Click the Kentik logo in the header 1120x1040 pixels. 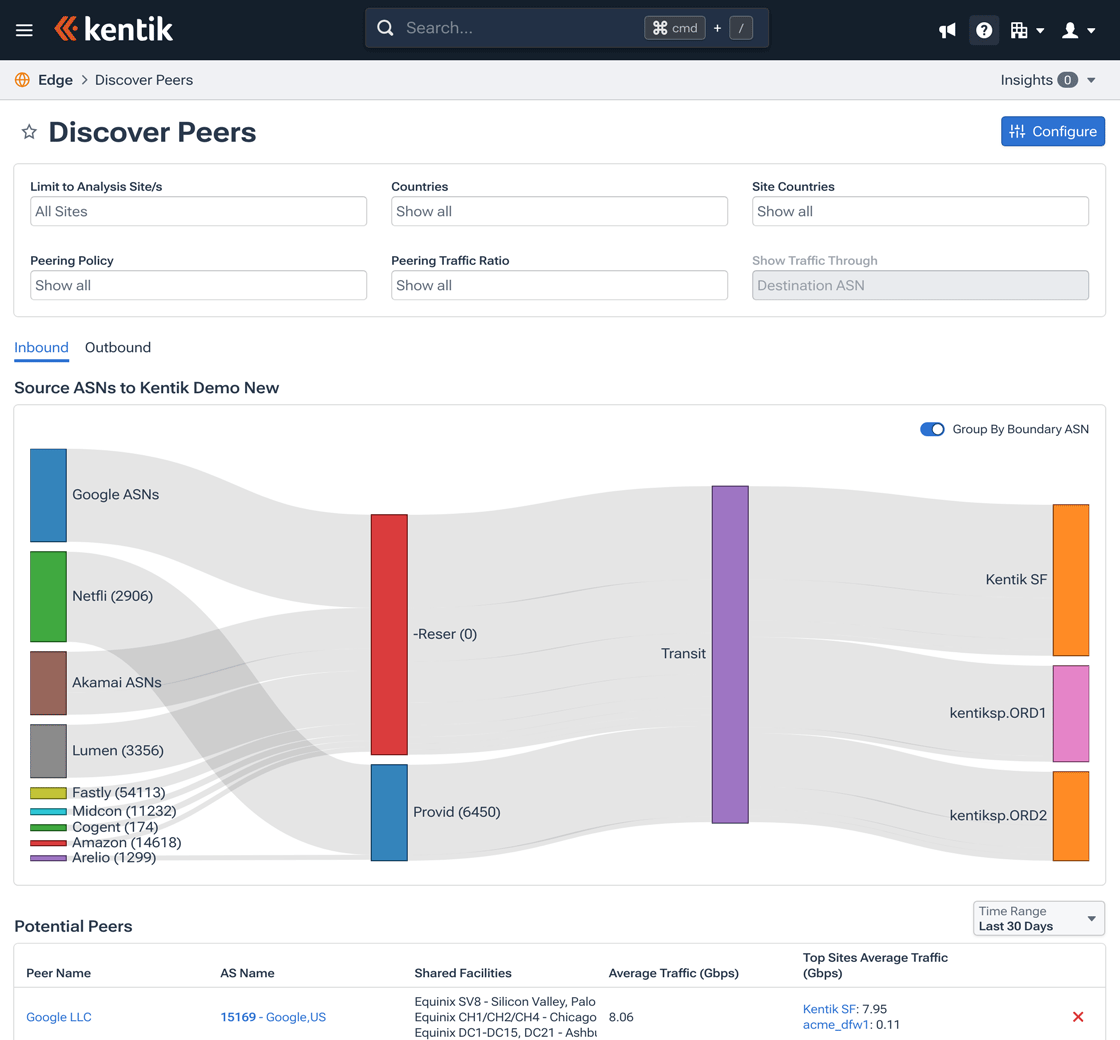[x=113, y=29]
